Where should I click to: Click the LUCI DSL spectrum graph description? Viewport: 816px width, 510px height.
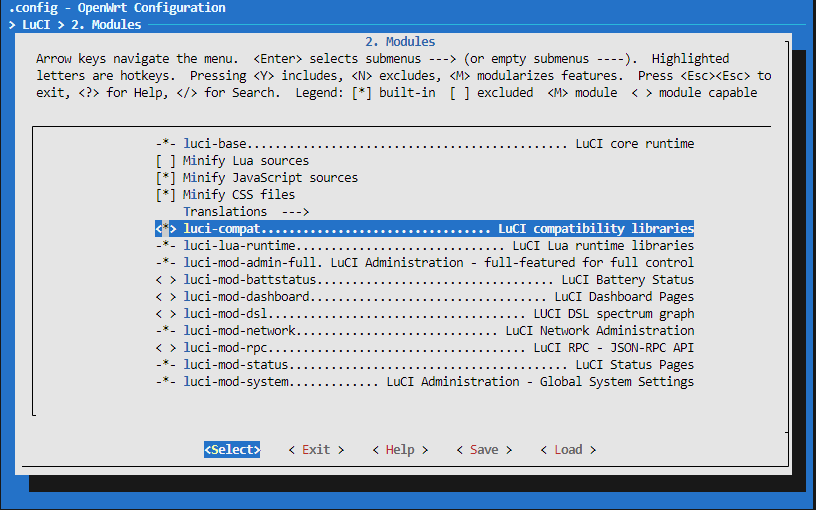[614, 314]
